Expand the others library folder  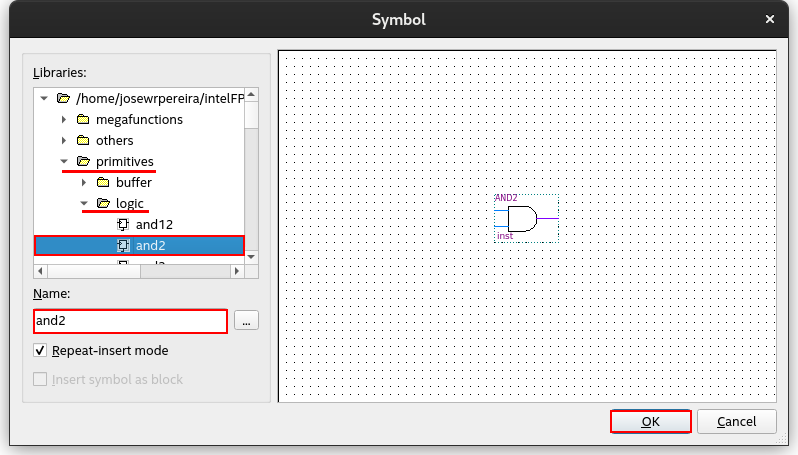point(64,140)
